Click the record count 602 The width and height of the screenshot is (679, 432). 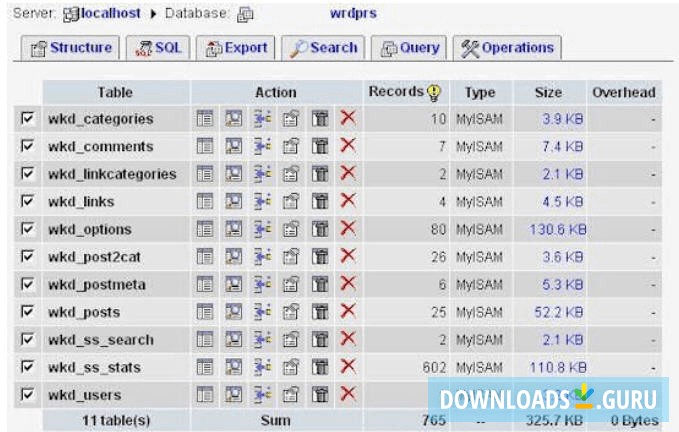[x=434, y=368]
